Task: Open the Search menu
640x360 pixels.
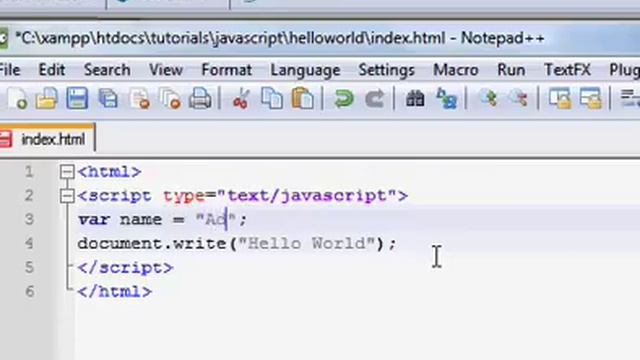Action: (x=107, y=70)
